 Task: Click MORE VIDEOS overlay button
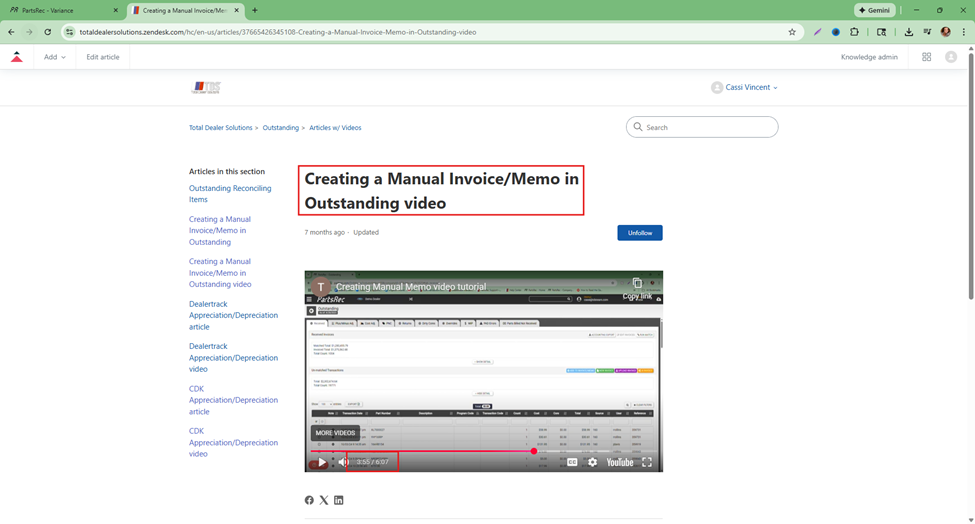click(335, 433)
